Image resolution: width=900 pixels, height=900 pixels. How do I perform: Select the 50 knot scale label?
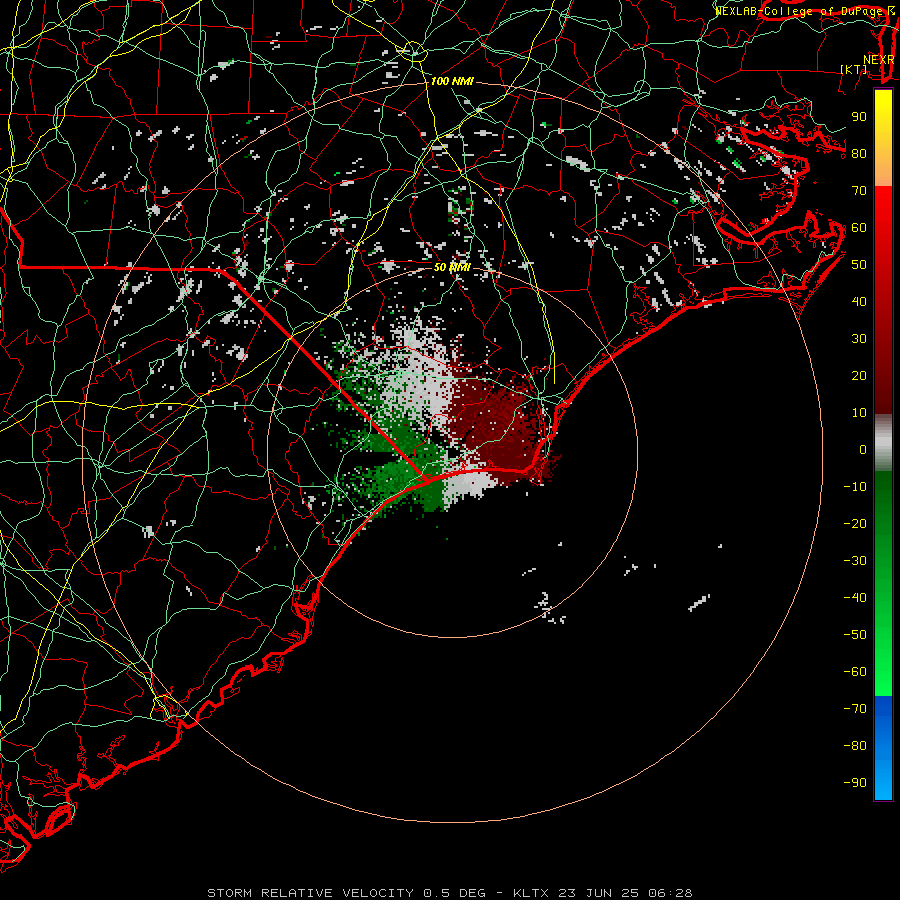pos(859,265)
